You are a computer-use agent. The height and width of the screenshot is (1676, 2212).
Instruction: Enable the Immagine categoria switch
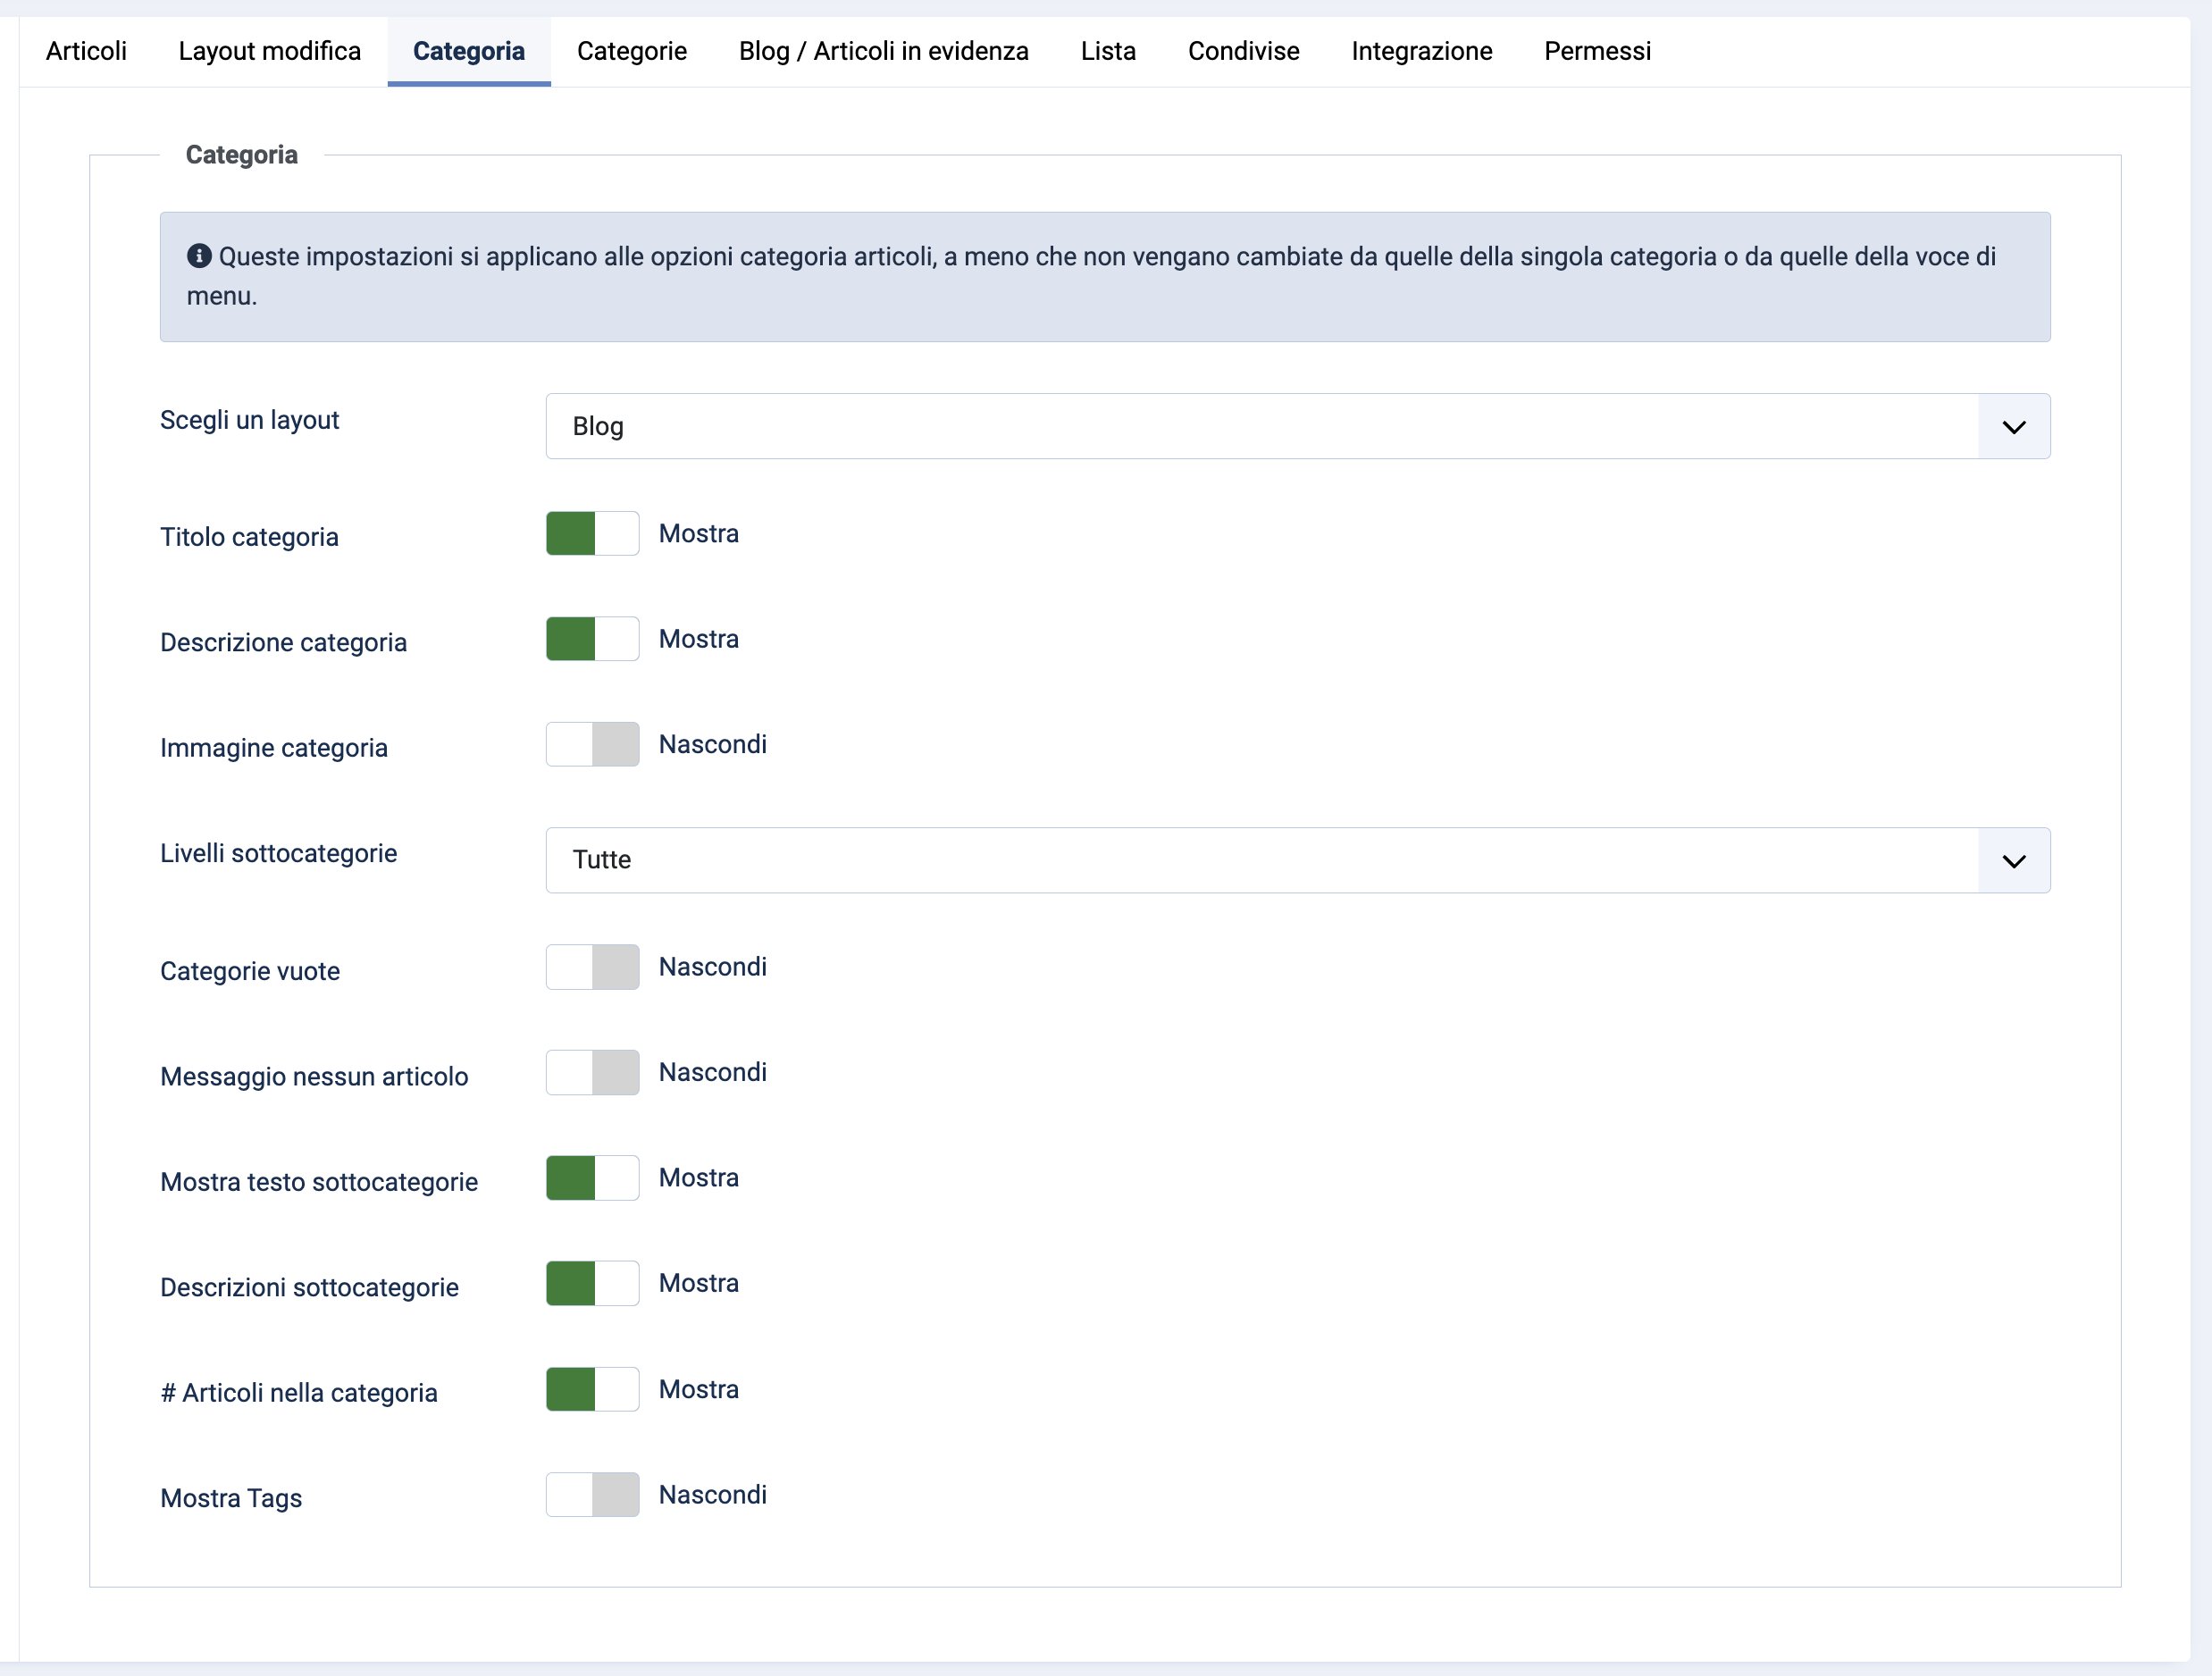[592, 745]
